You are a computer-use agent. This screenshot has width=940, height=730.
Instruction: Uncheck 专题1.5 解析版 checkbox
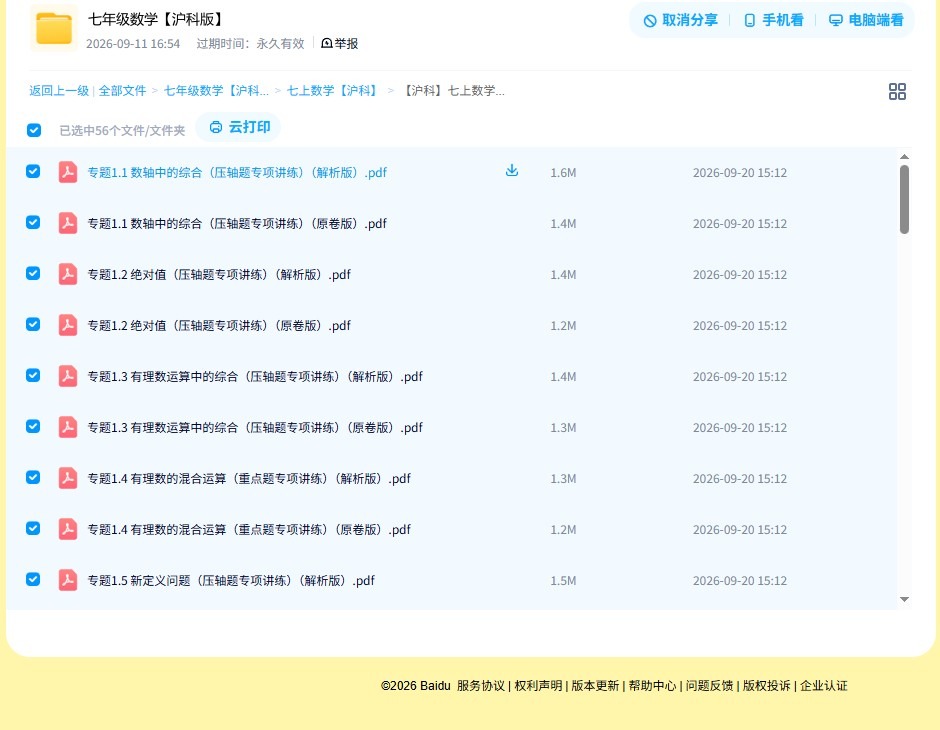click(33, 579)
